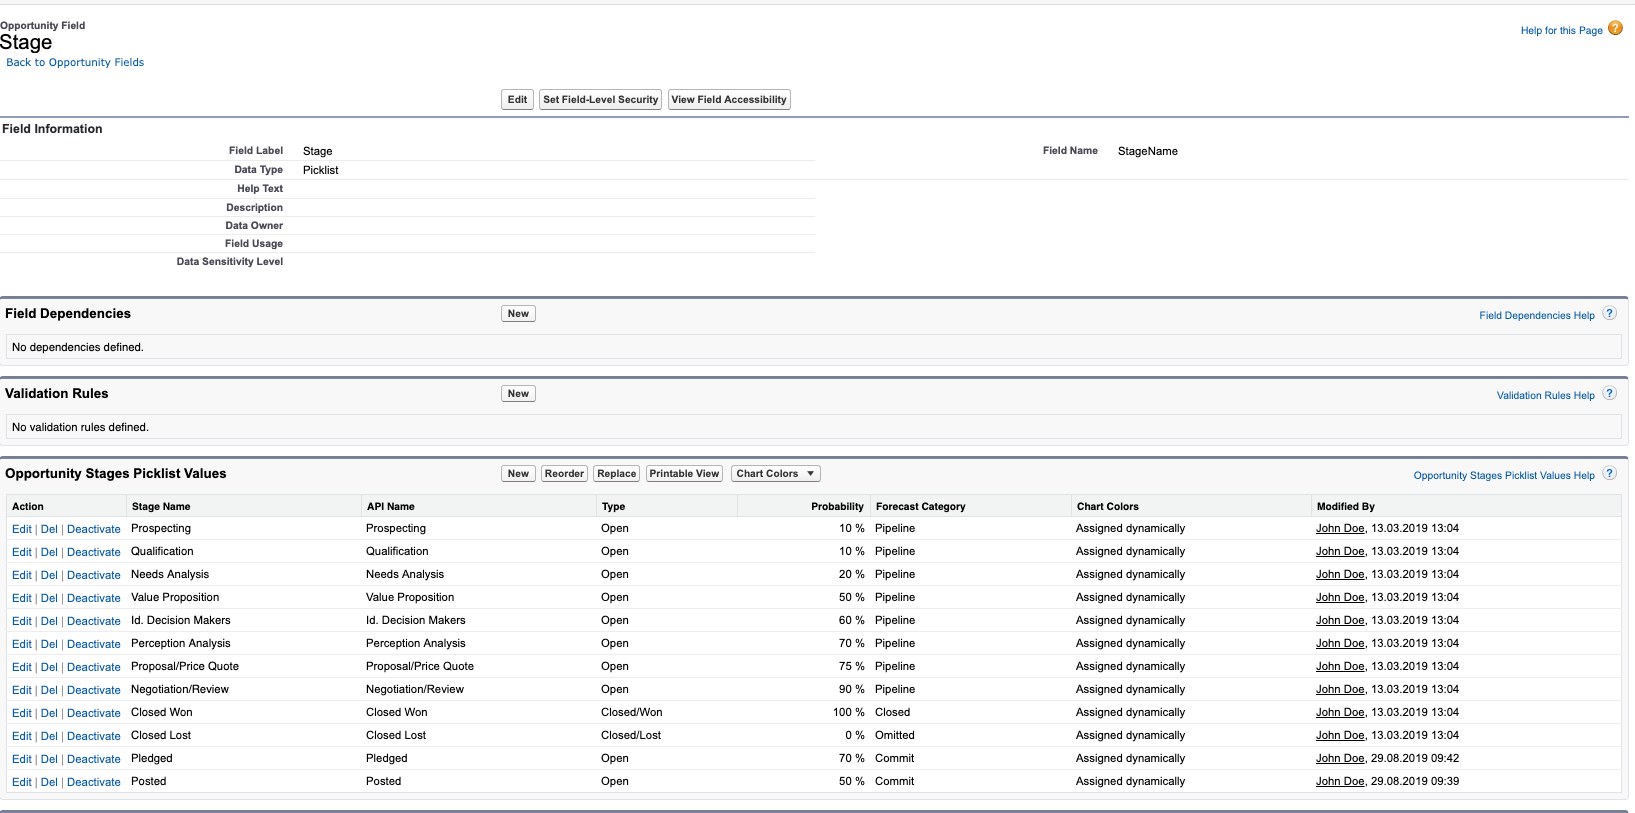Click the API Name column header
The height and width of the screenshot is (813, 1635).
coord(391,506)
